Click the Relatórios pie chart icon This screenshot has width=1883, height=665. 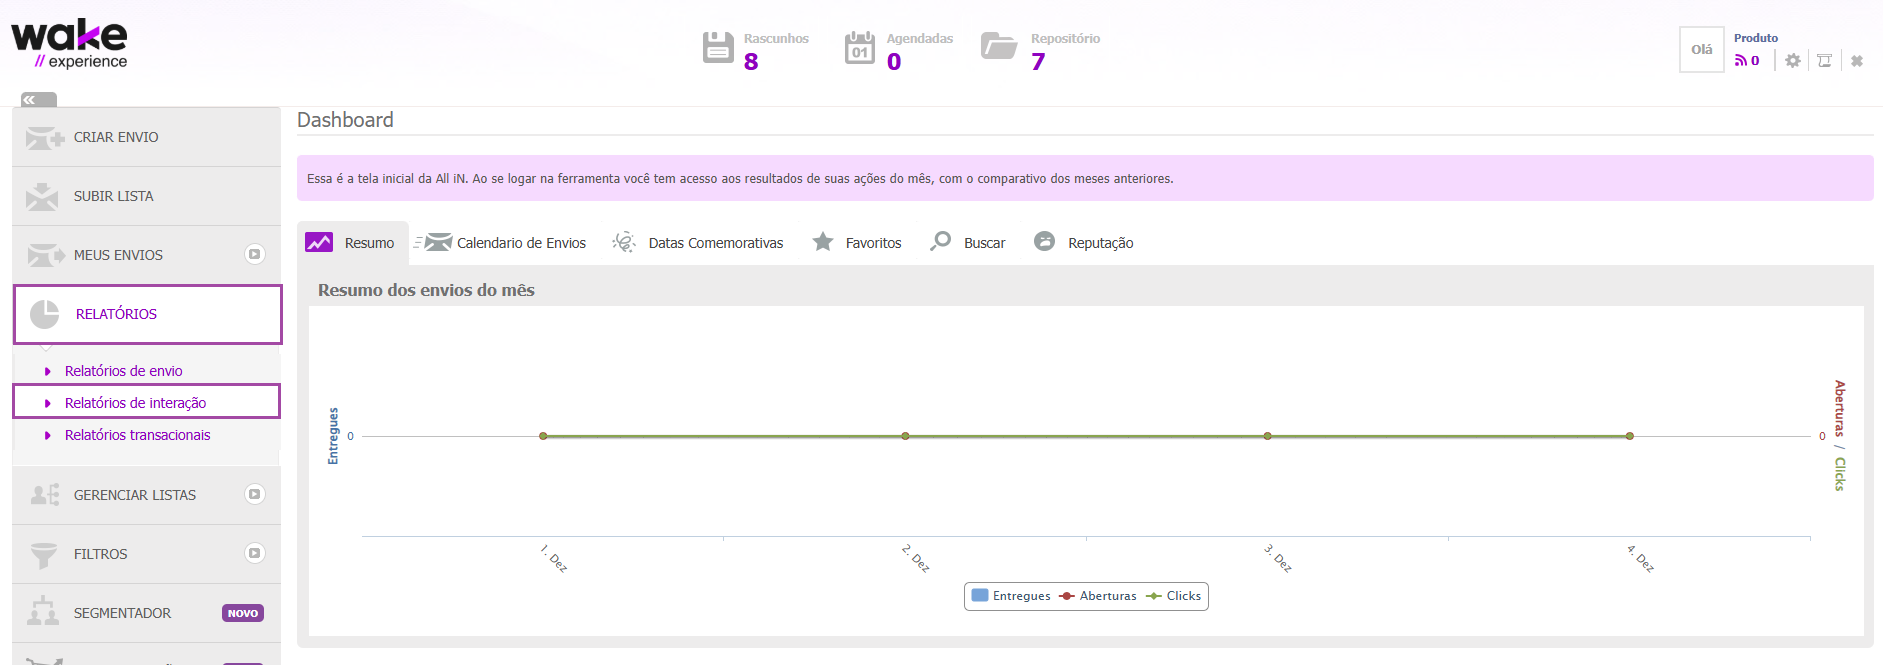pos(45,314)
